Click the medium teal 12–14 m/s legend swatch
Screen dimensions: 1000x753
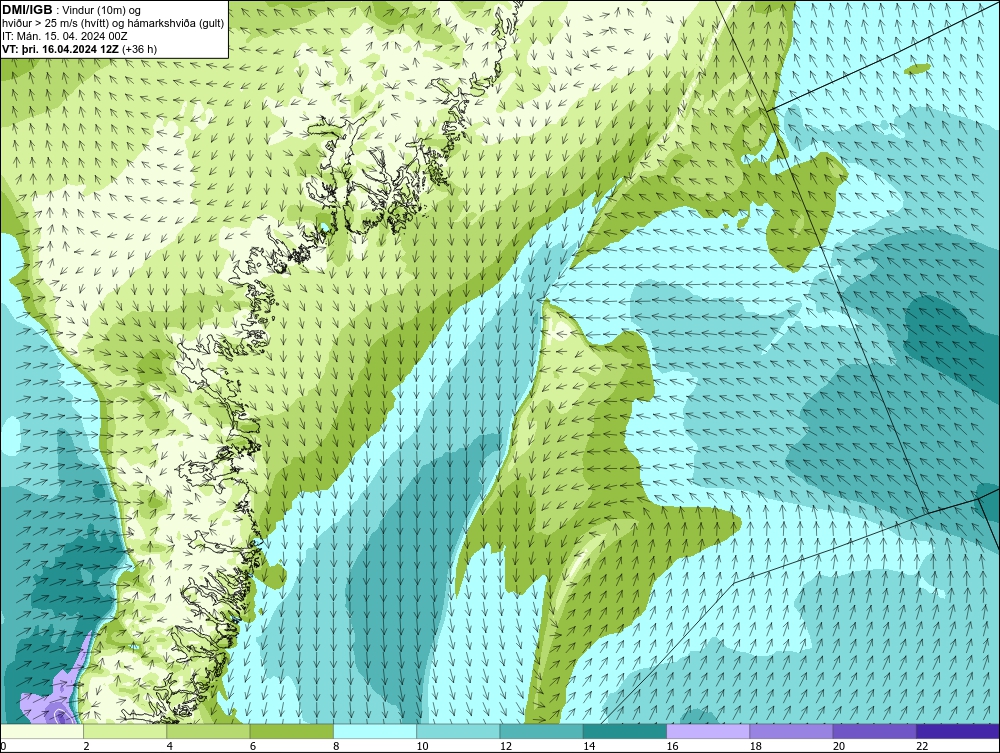[x=541, y=731]
